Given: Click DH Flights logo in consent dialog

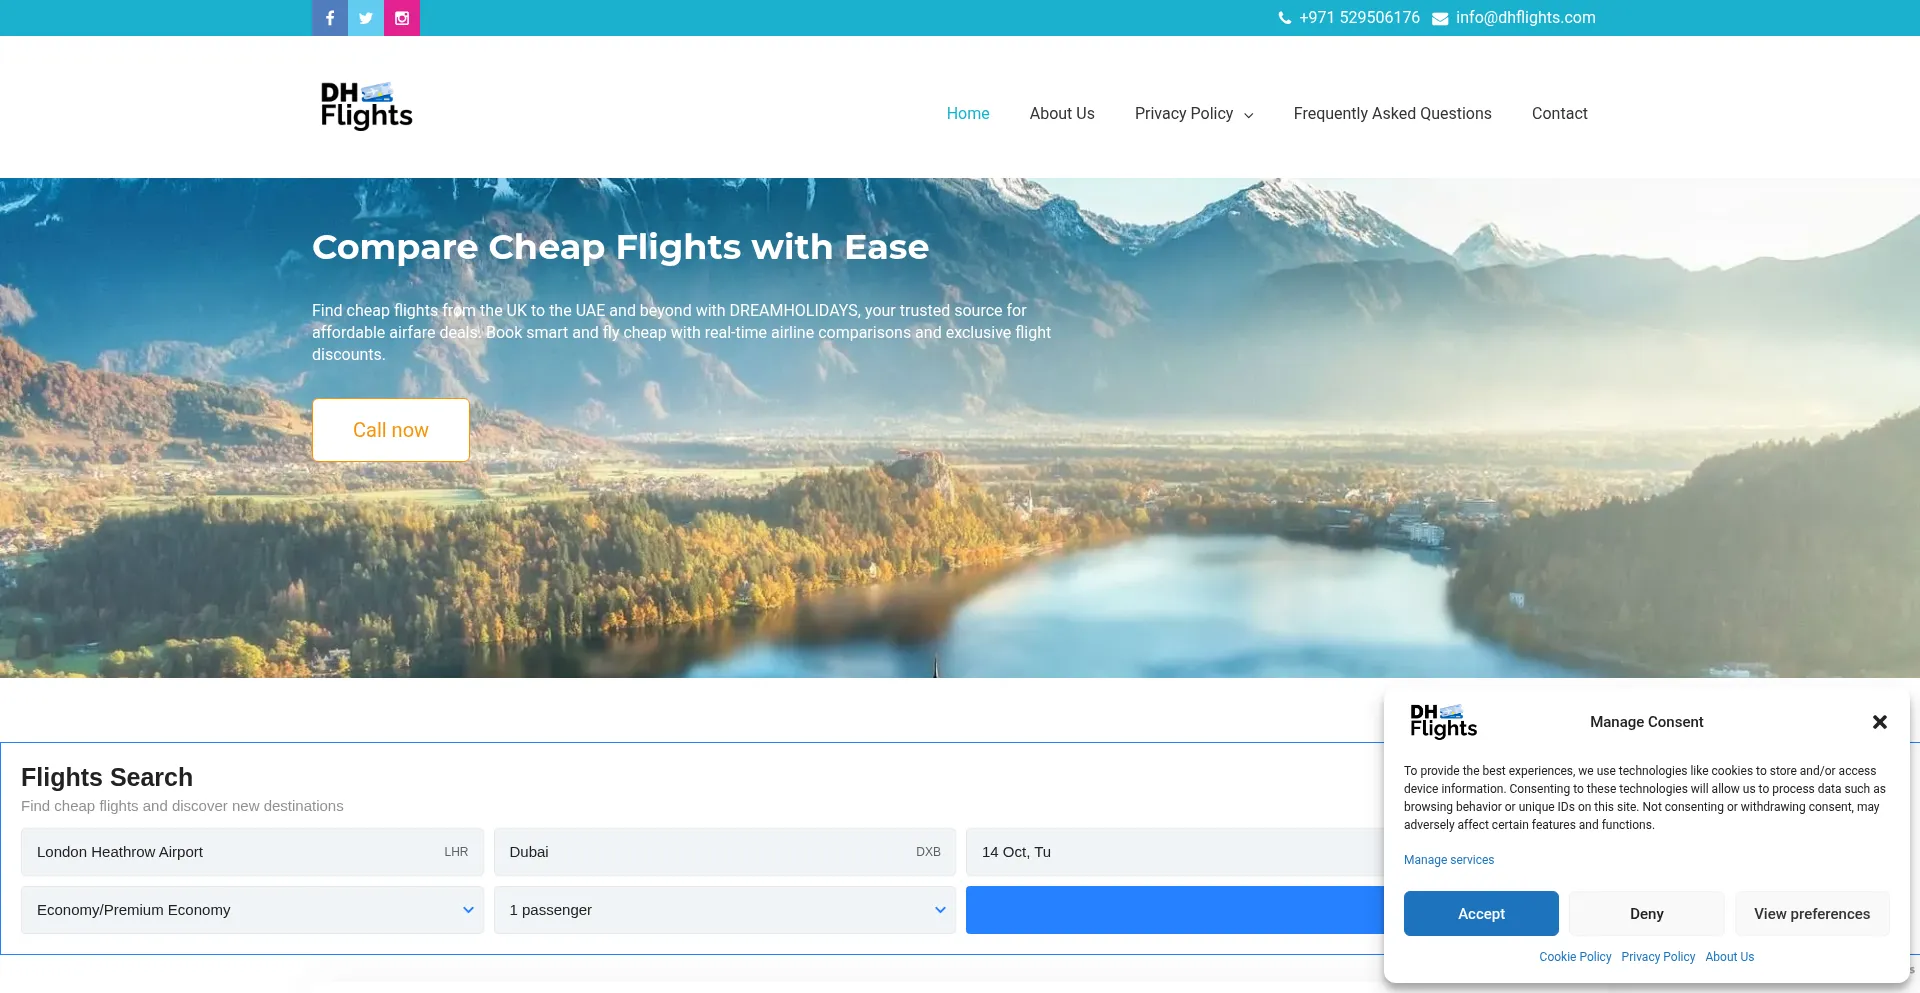Looking at the screenshot, I should 1443,721.
